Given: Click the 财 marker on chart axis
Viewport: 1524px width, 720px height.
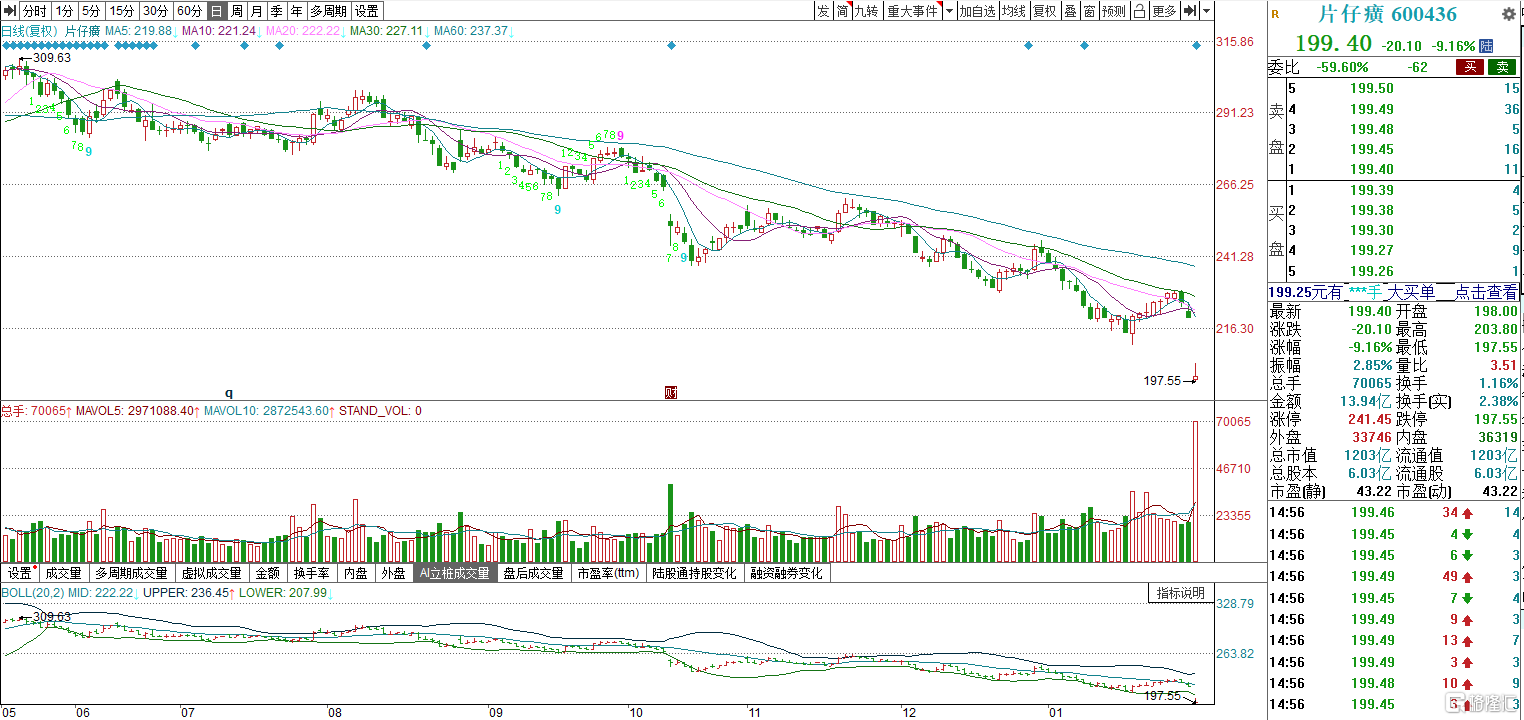Looking at the screenshot, I should click(x=672, y=393).
